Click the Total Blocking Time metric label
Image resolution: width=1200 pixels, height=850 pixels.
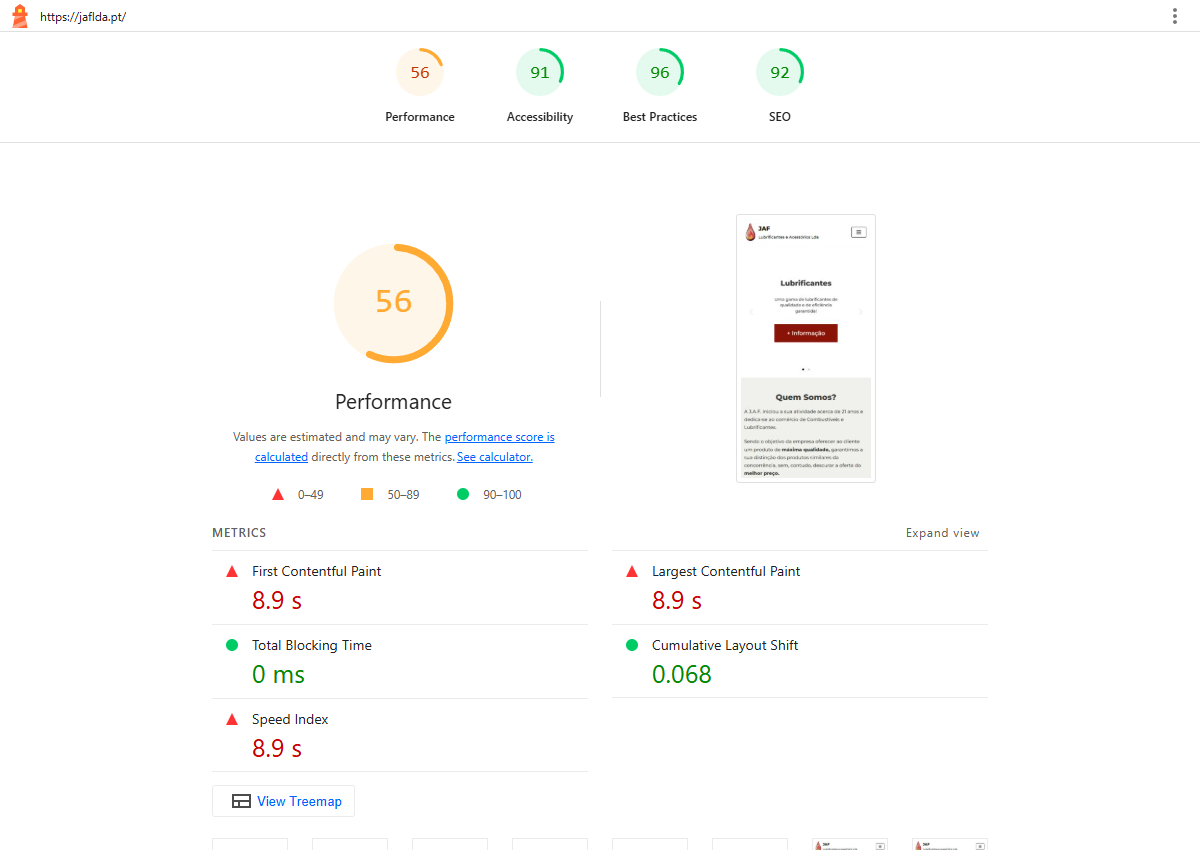312,645
